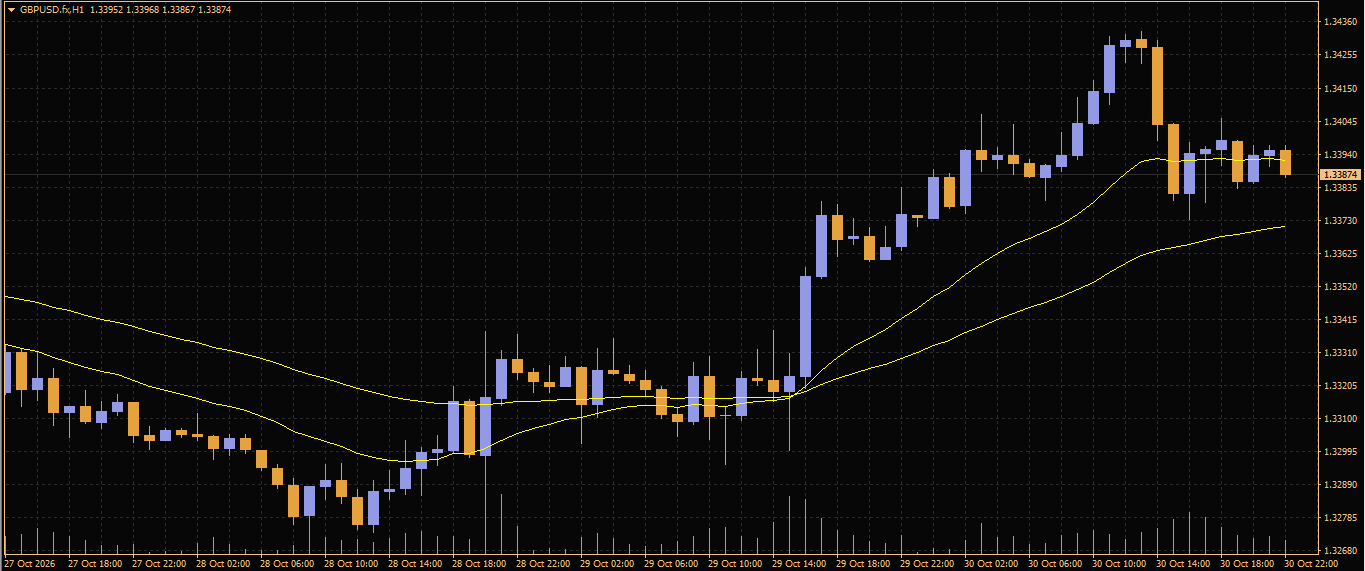Click the 29 Oct 10:00 time axis label

(x=736, y=564)
